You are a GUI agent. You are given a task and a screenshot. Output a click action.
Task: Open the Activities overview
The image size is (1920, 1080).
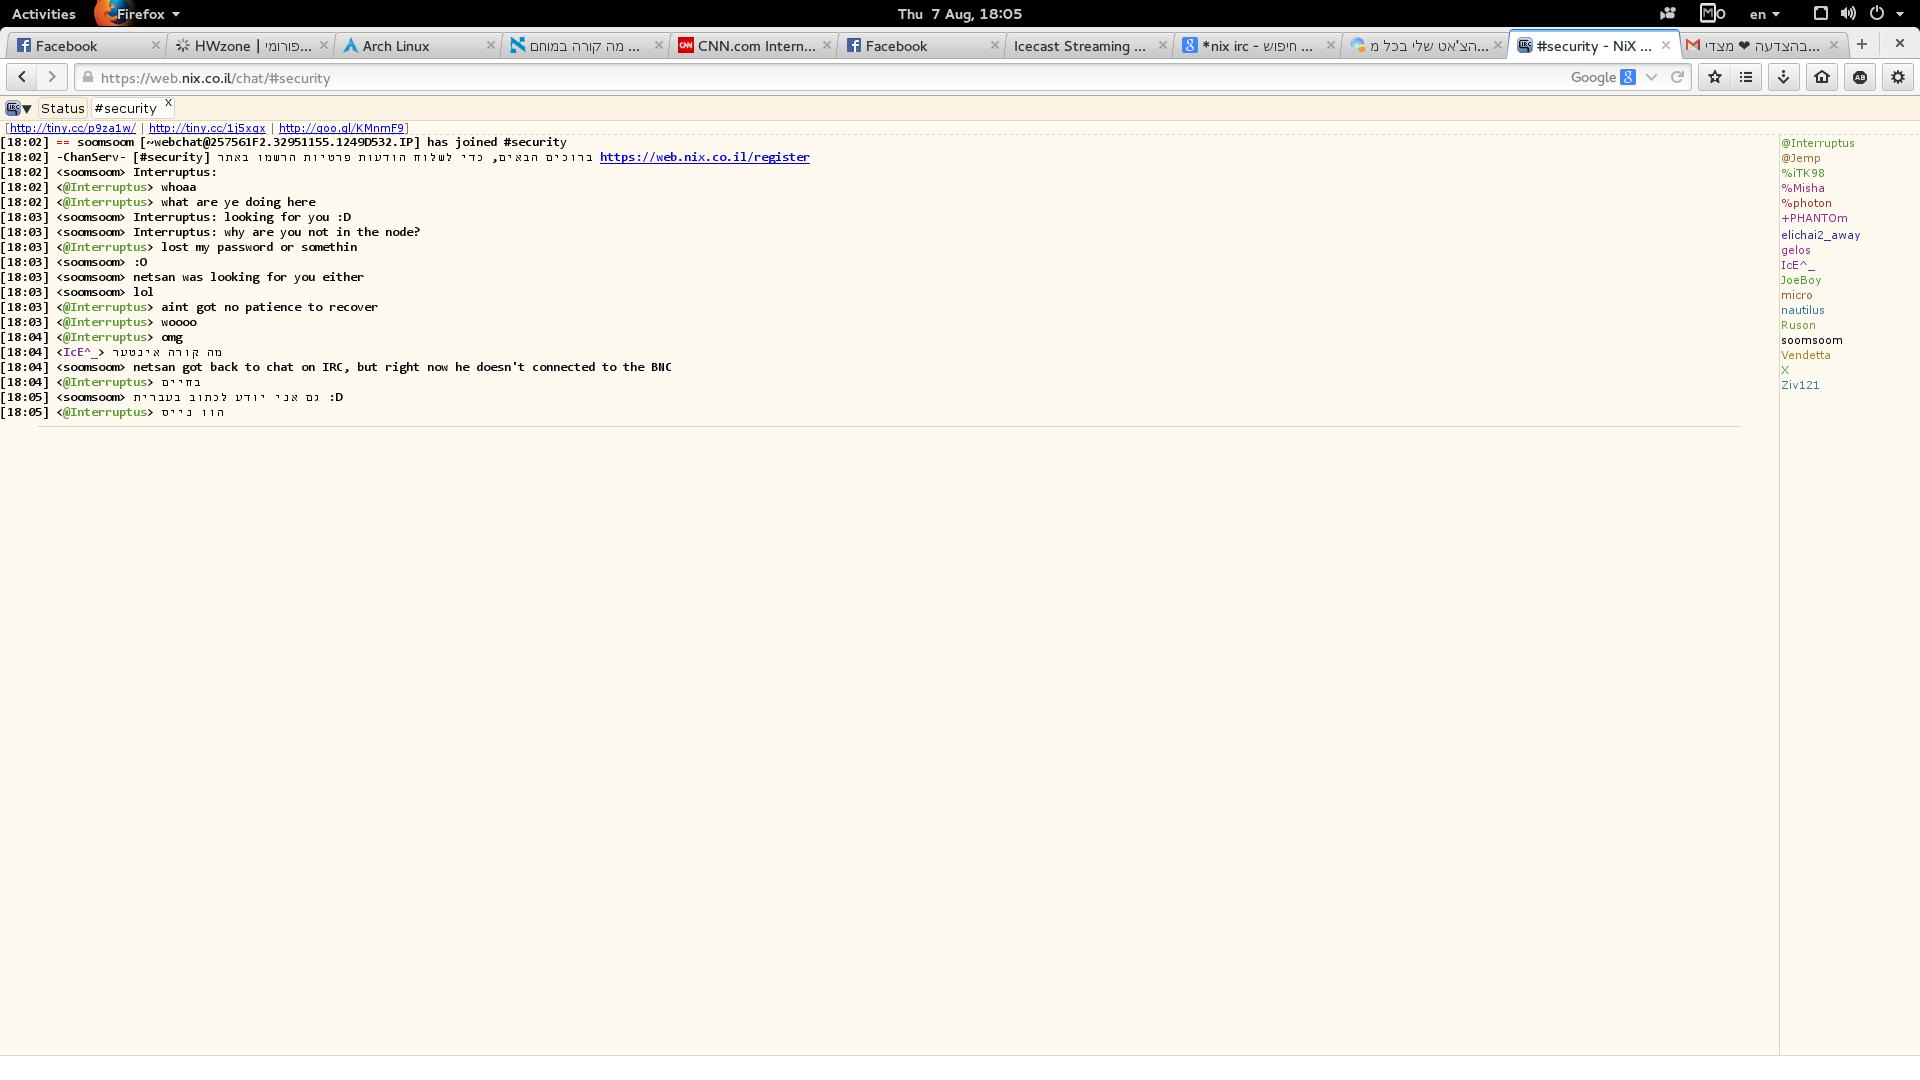pos(44,14)
